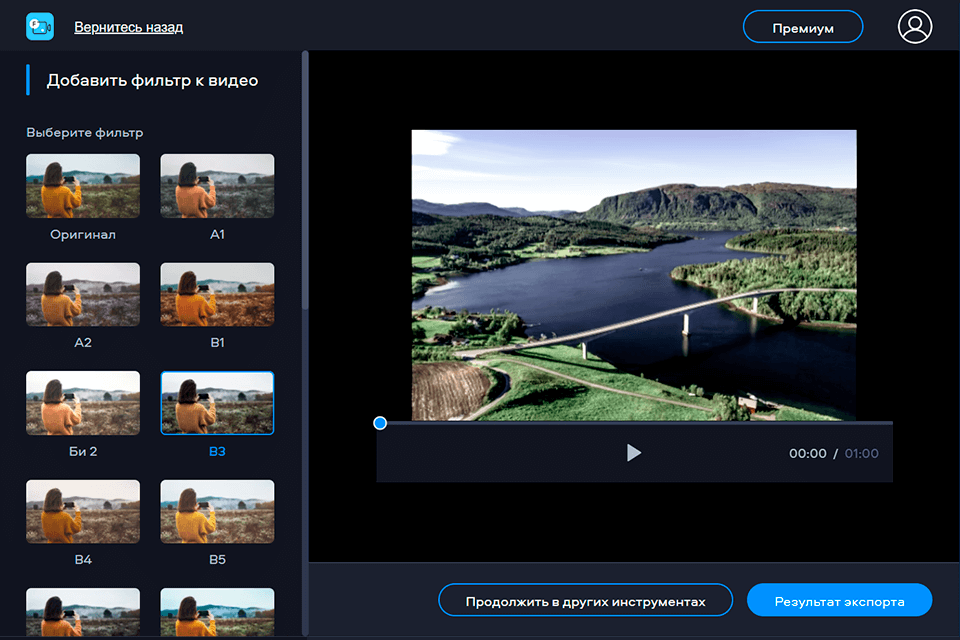Viewport: 960px width, 640px height.
Task: Open the user profile account icon
Action: tap(914, 27)
